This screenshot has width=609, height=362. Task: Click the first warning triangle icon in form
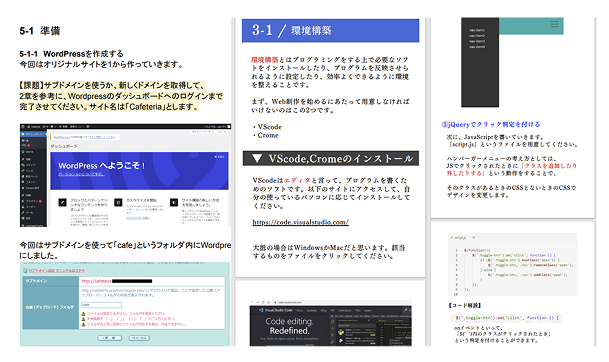(84, 313)
